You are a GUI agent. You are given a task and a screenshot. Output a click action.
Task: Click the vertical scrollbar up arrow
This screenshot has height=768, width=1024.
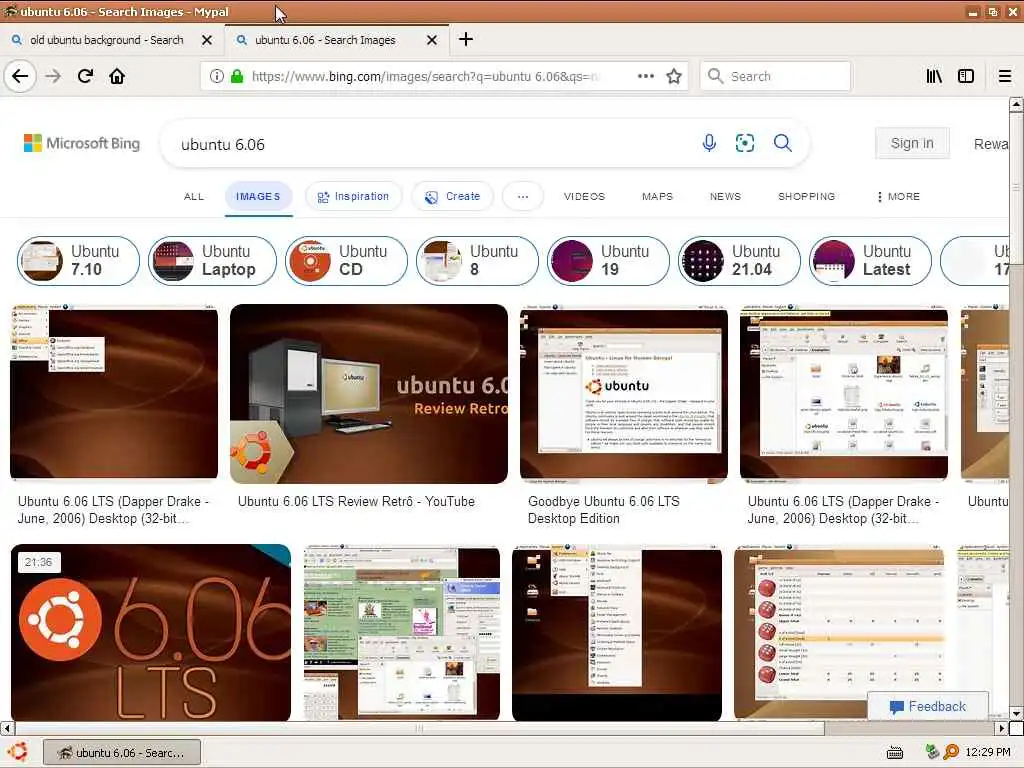pos(1016,104)
